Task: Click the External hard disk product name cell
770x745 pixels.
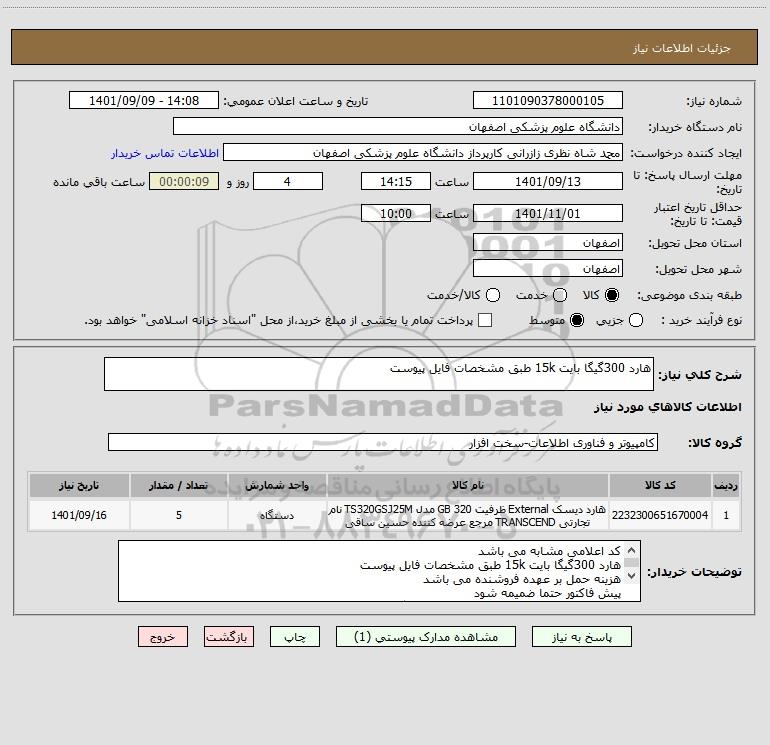Action: [x=468, y=515]
